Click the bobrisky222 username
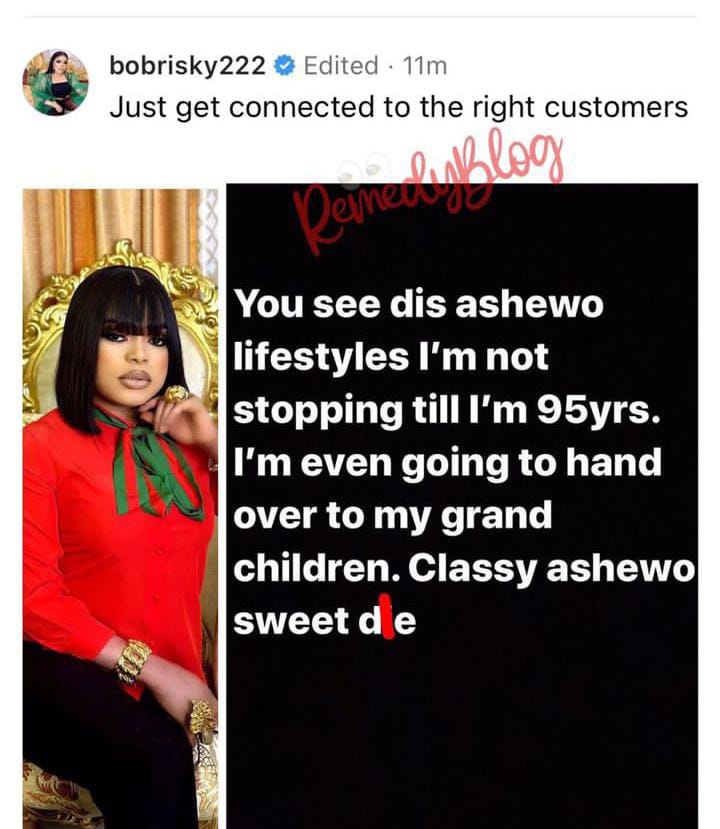 point(187,66)
